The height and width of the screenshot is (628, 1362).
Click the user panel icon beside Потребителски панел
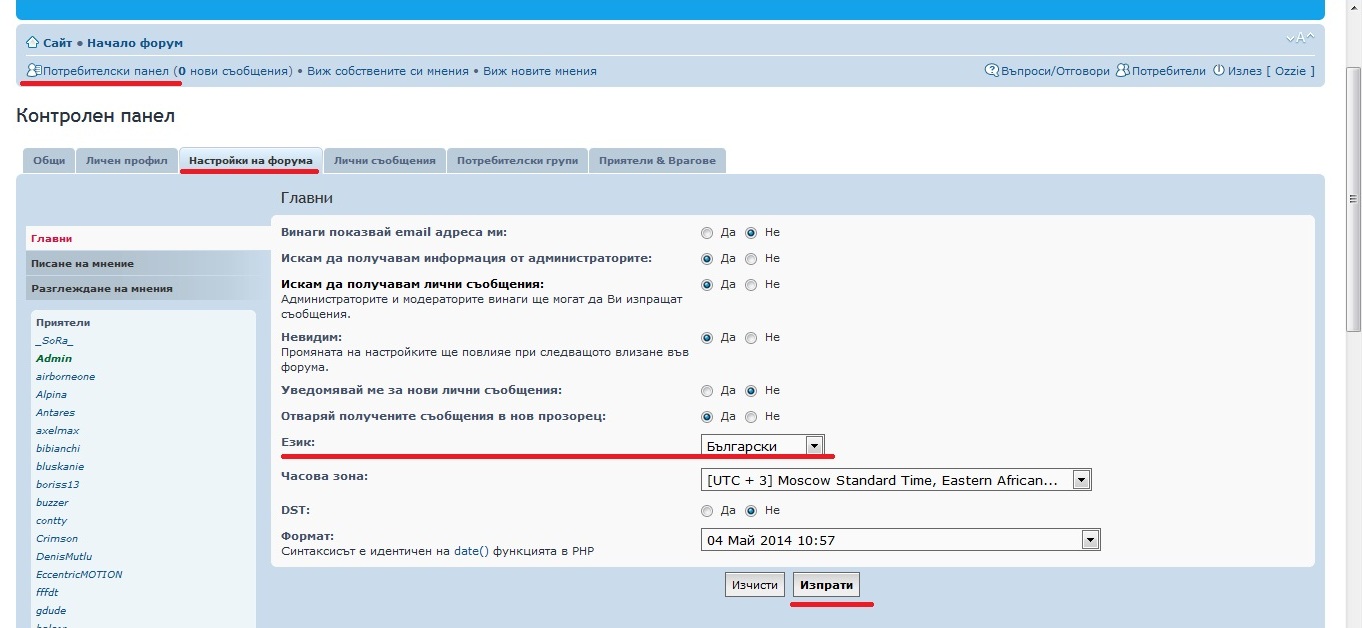click(x=33, y=71)
